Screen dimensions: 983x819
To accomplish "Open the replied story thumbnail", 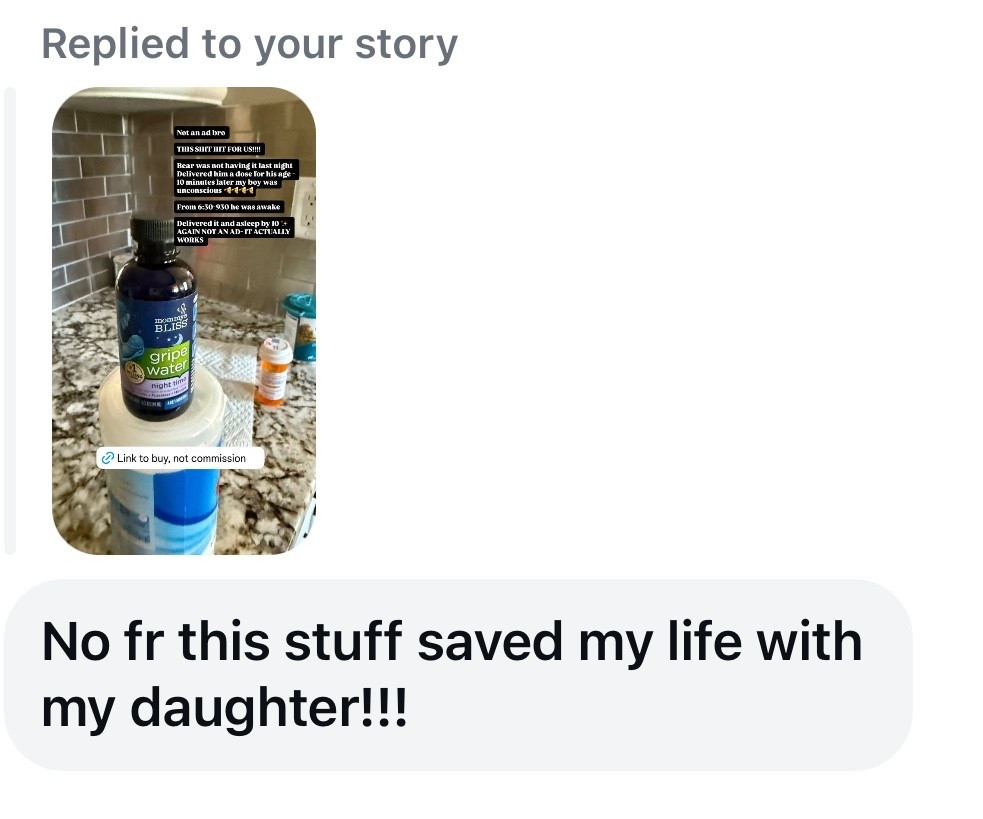I will (x=184, y=320).
